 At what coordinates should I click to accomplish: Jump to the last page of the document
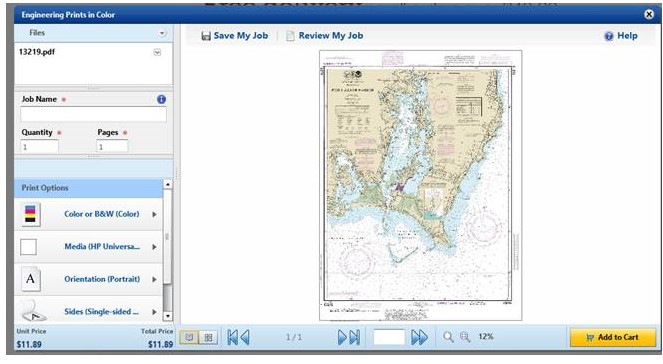coord(355,337)
